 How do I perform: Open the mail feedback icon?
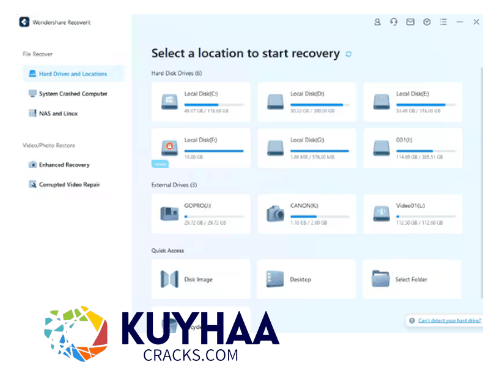pyautogui.click(x=410, y=22)
